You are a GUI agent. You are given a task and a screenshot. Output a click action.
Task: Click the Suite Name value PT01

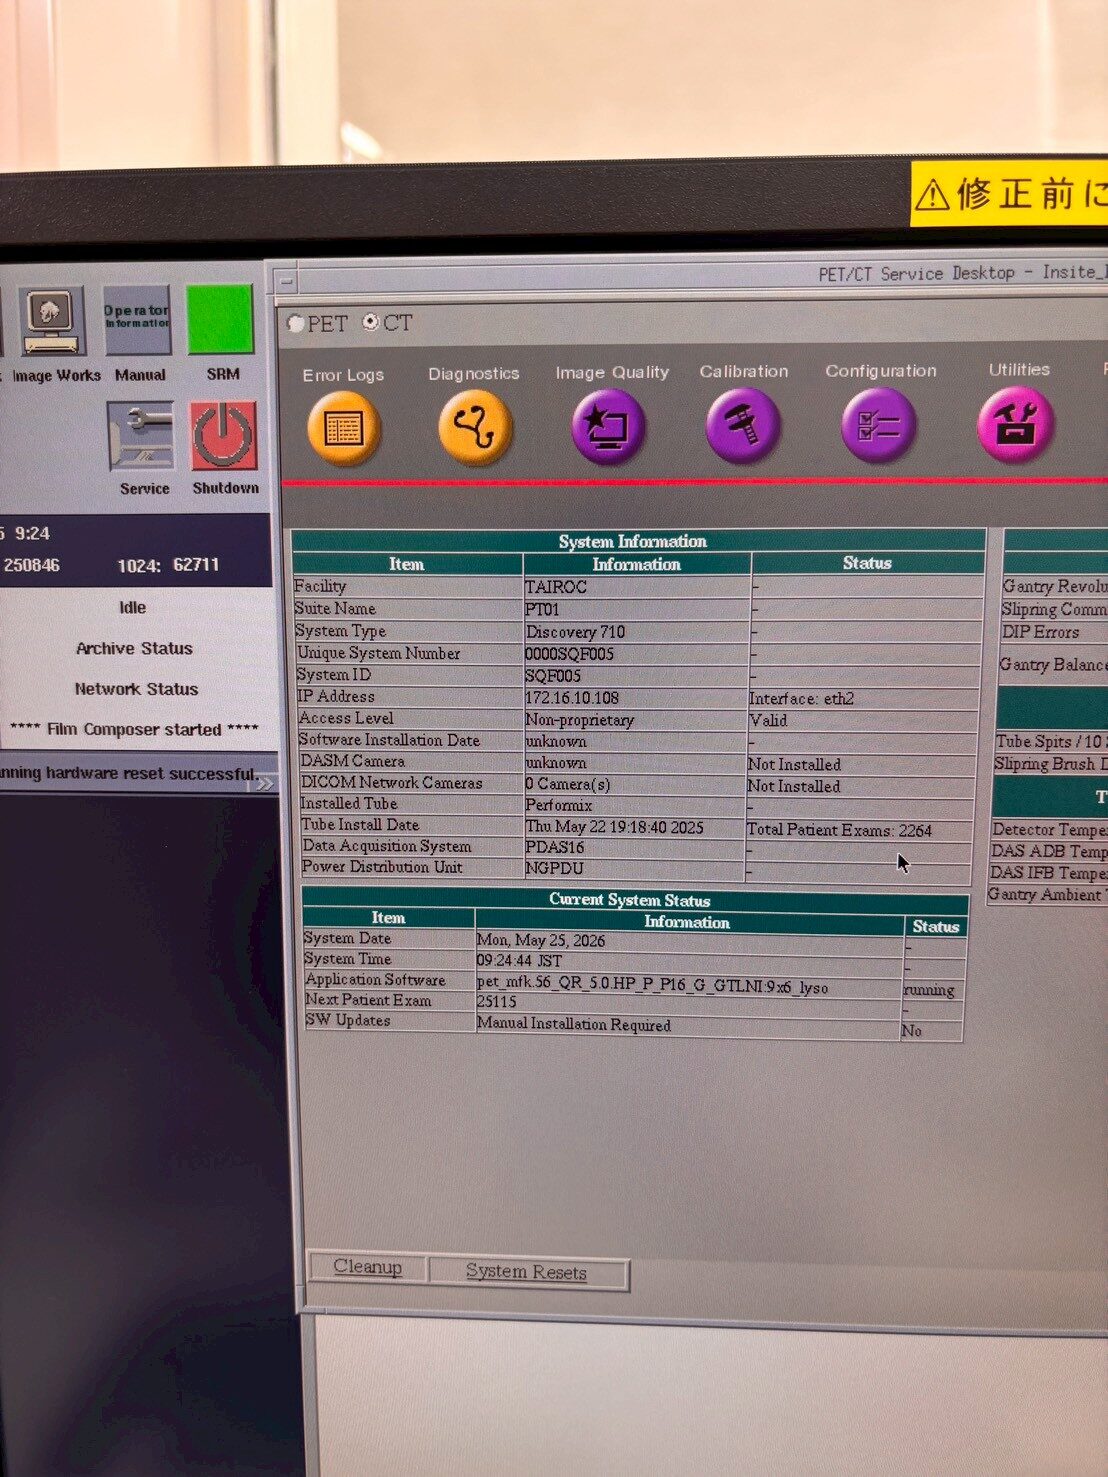pos(542,609)
